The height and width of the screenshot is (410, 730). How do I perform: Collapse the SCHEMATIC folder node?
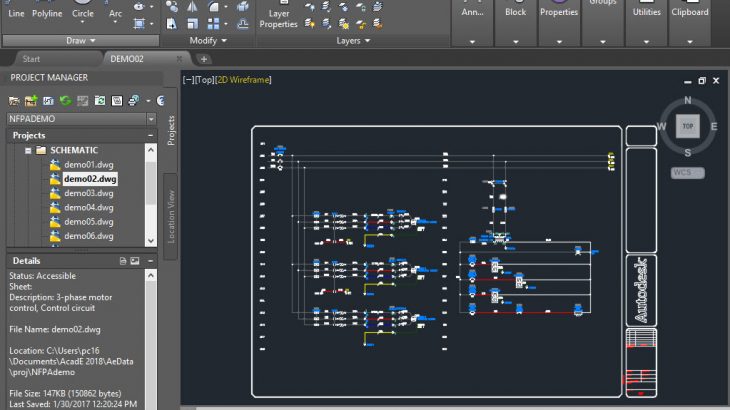(x=28, y=150)
